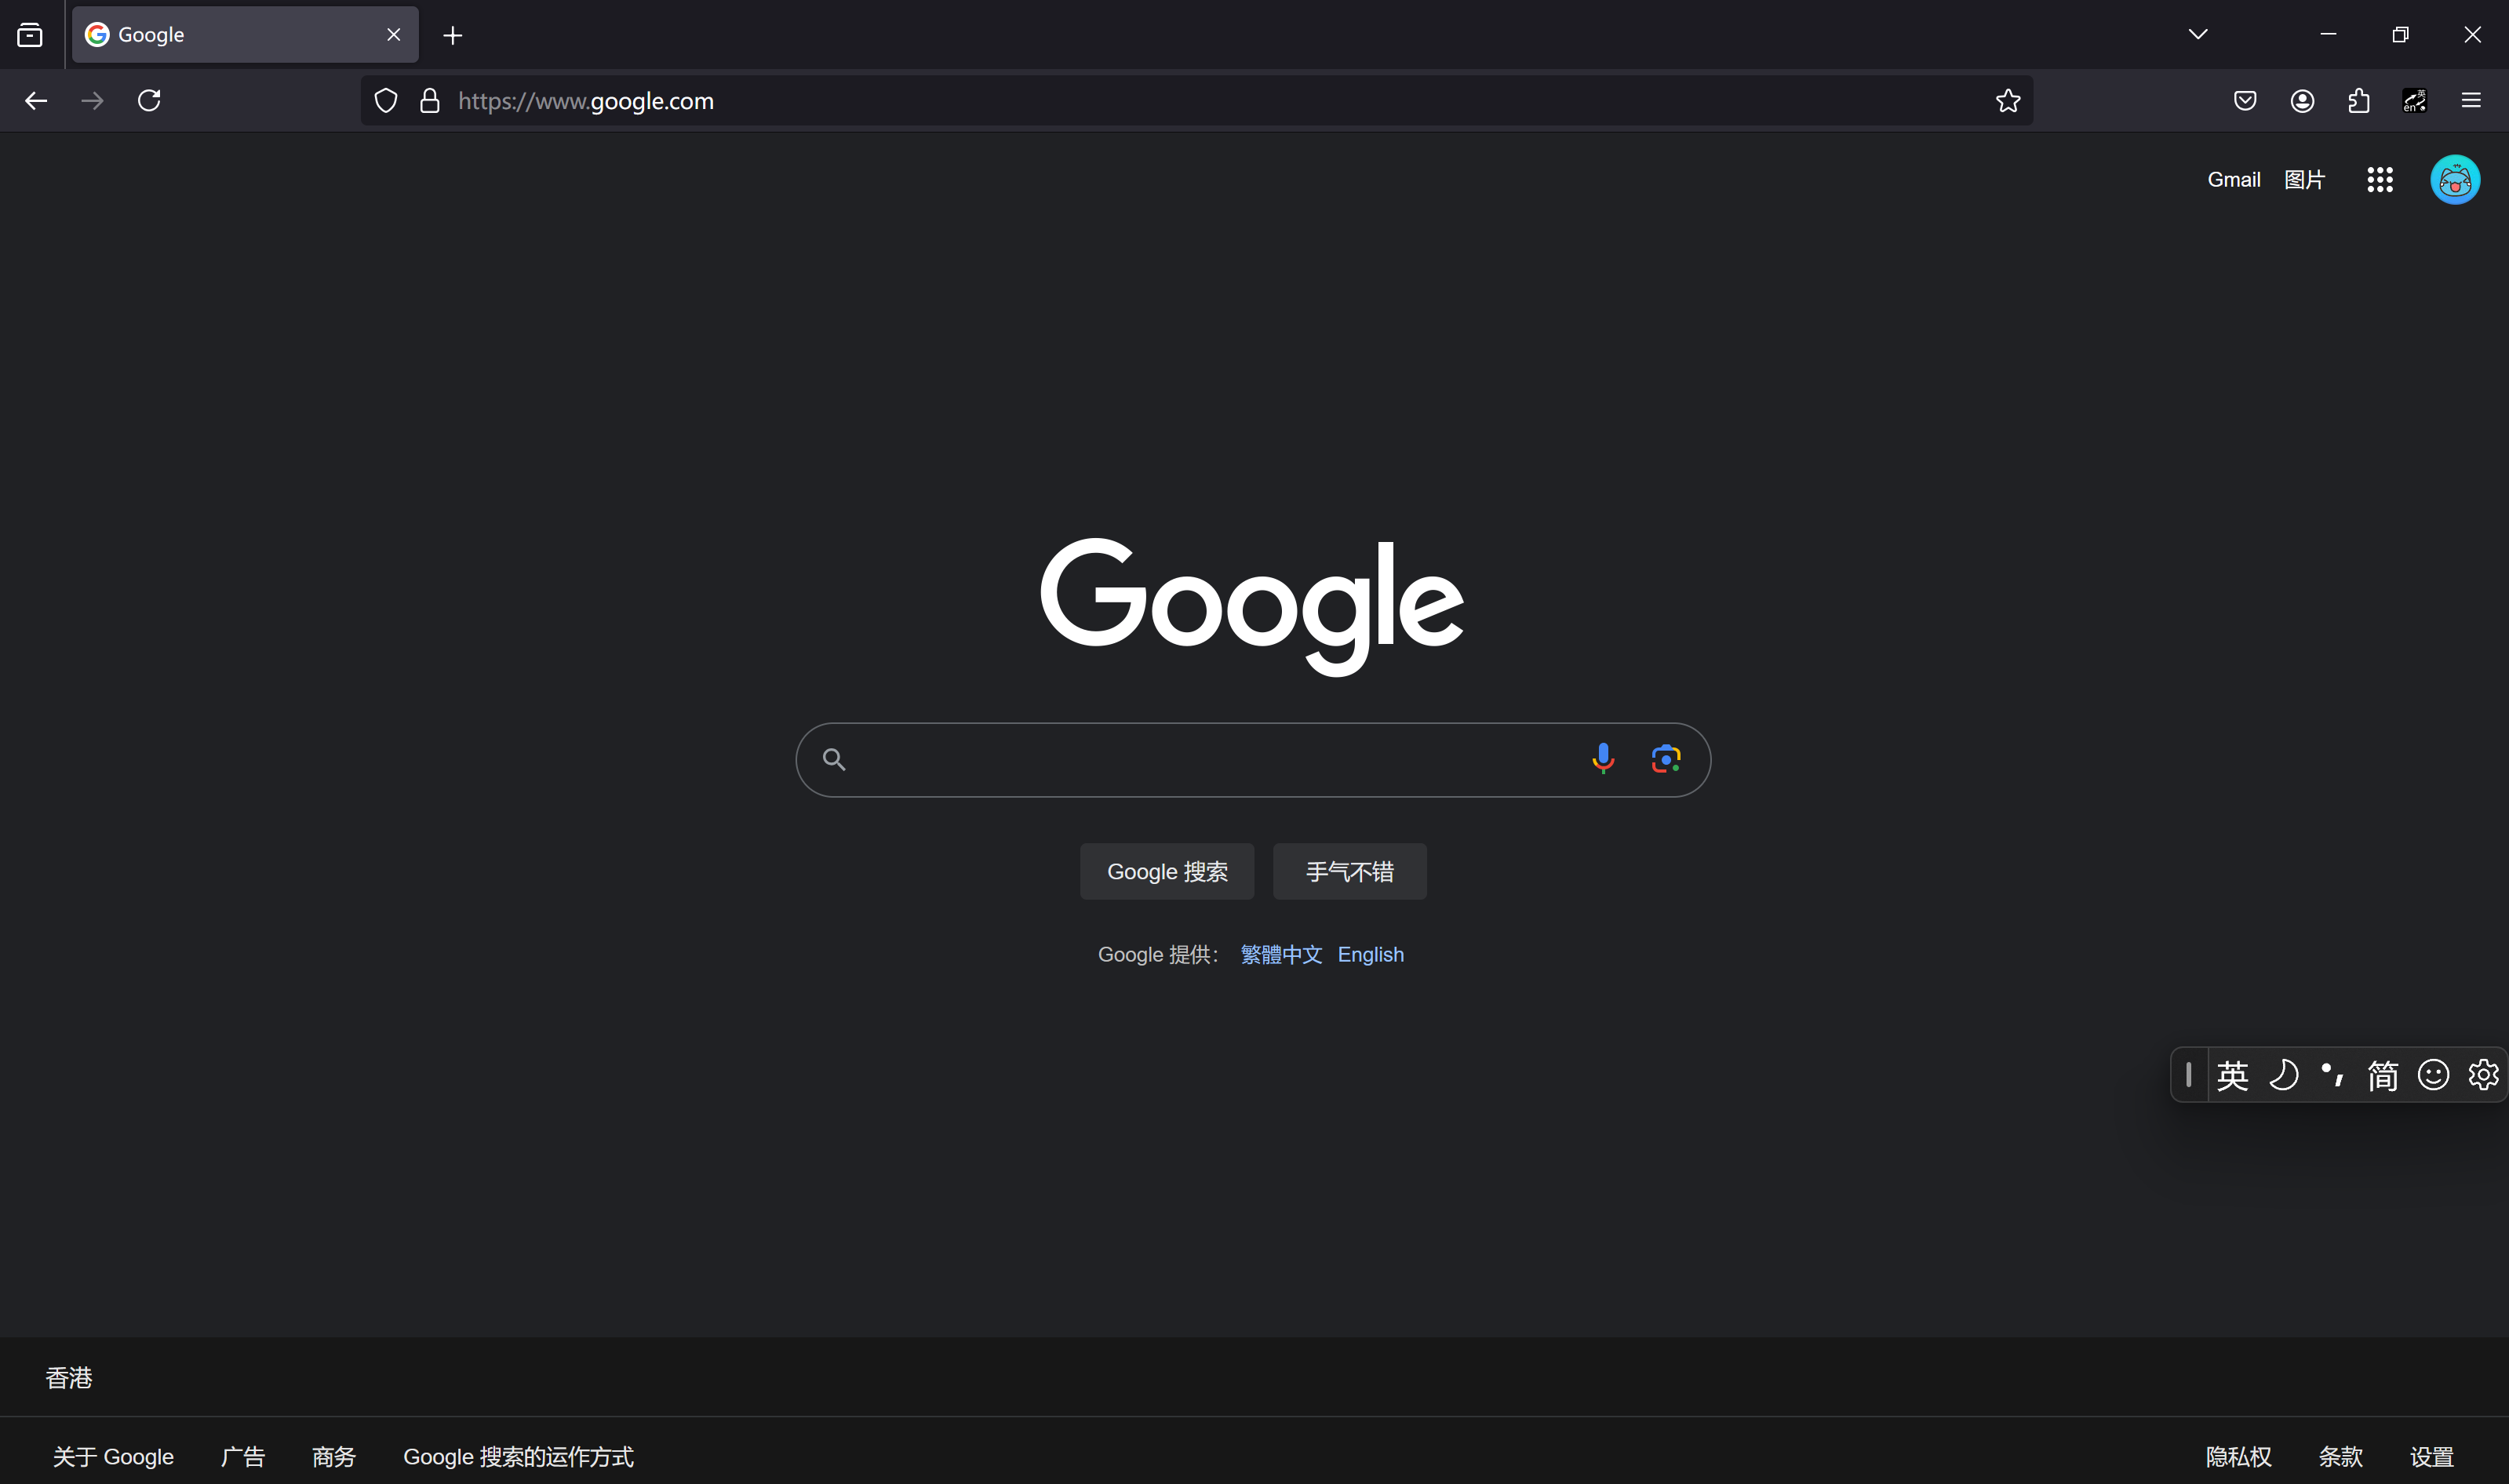Click the Save to Pocket icon
Screen dimensions: 2509x1484
tap(2244, 101)
